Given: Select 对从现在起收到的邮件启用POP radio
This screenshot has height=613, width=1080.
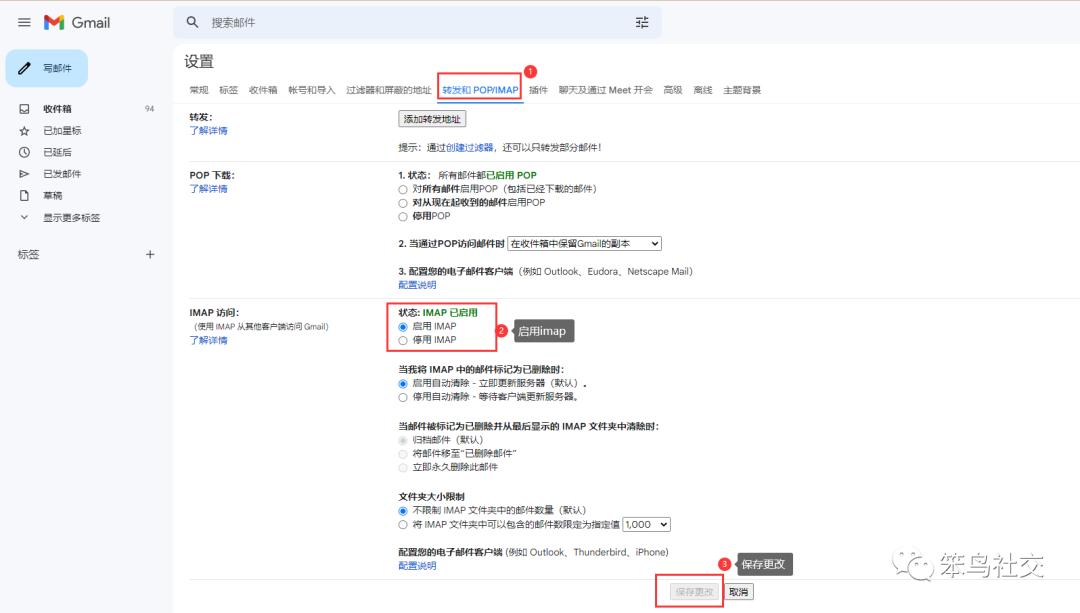Looking at the screenshot, I should [403, 203].
